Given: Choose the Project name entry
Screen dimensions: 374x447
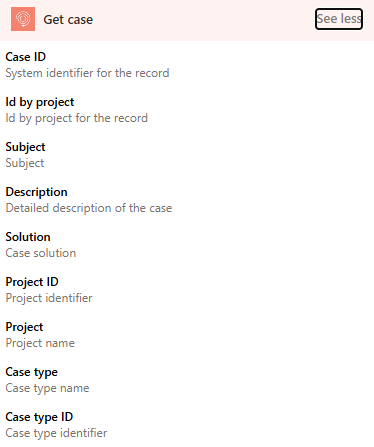Looking at the screenshot, I should pos(187,335).
